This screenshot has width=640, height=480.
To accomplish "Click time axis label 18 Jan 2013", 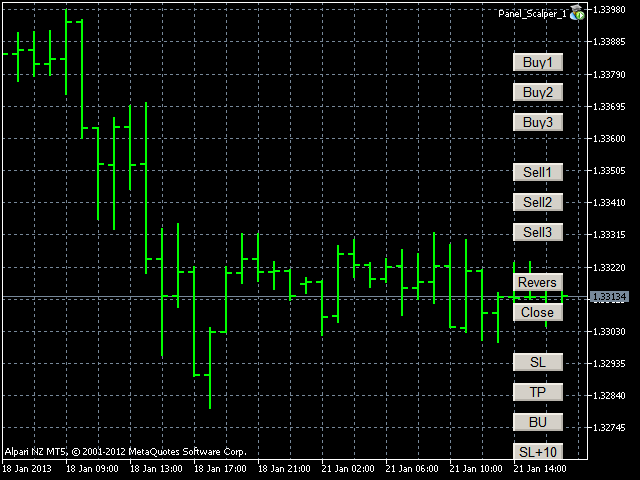I will click(x=27, y=469).
